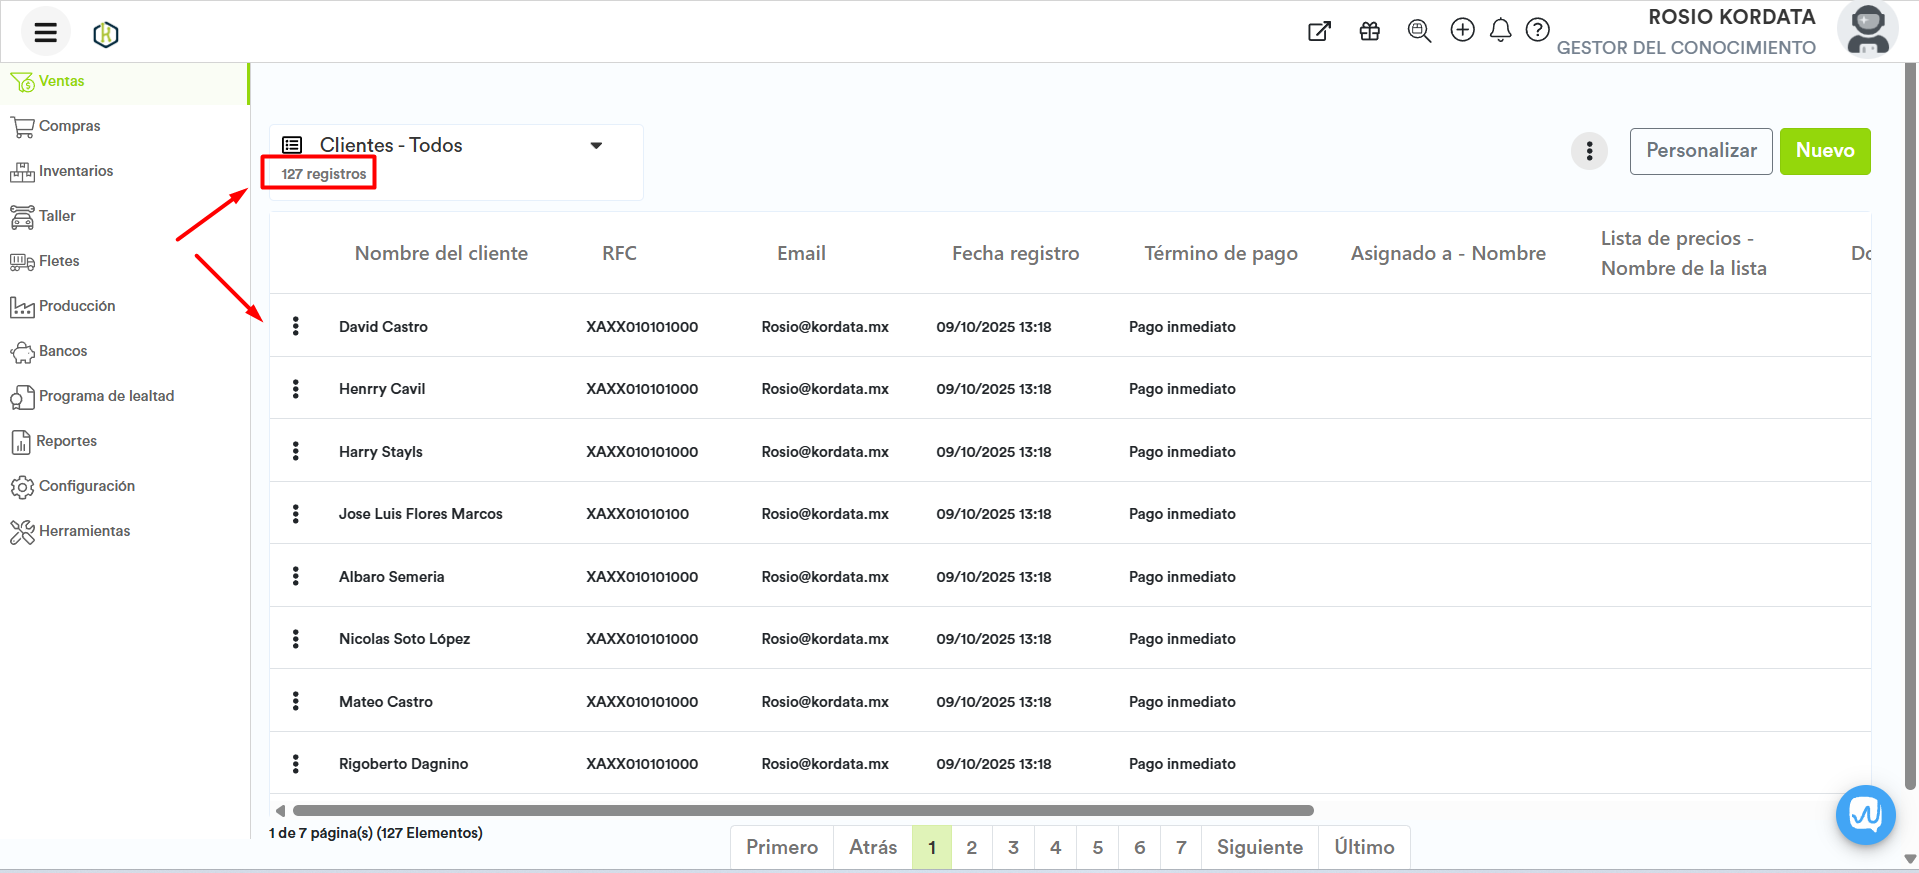Select Configuración in the sidebar
1919x873 pixels.
coord(86,486)
